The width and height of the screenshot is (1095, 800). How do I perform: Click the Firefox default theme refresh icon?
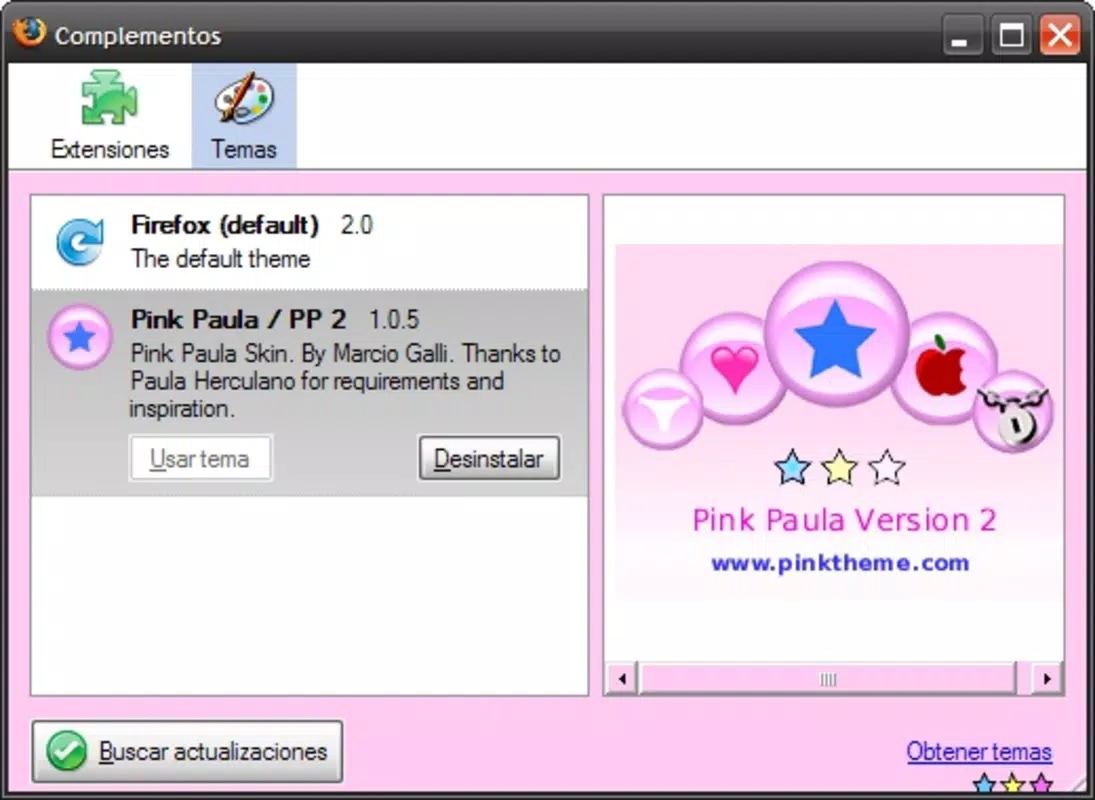coord(80,242)
